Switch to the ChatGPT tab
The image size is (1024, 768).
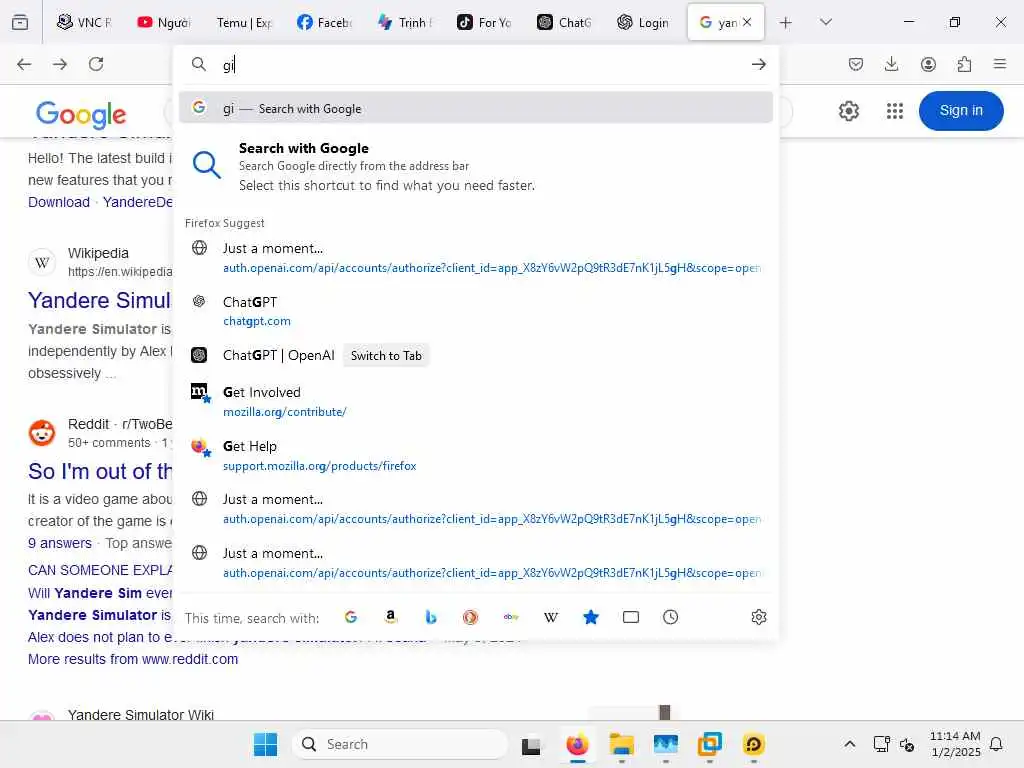pyautogui.click(x=564, y=23)
